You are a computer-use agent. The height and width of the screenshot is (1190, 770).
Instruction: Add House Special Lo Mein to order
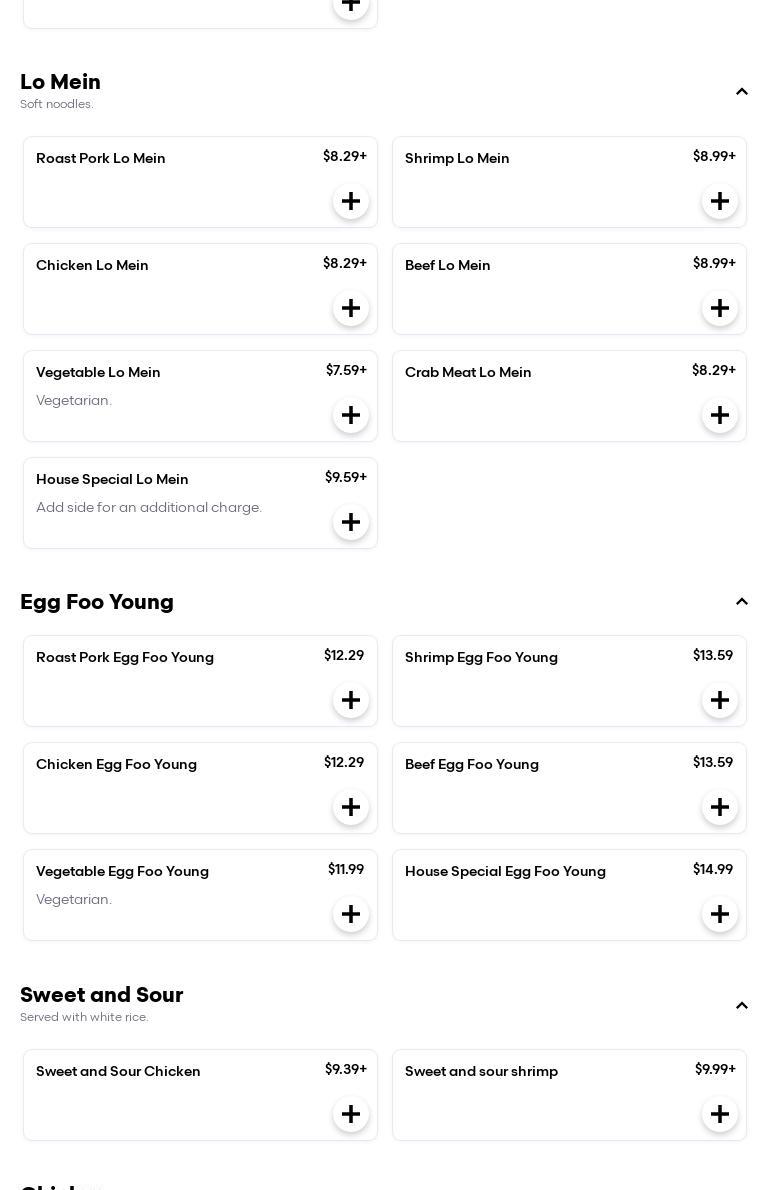(x=351, y=522)
